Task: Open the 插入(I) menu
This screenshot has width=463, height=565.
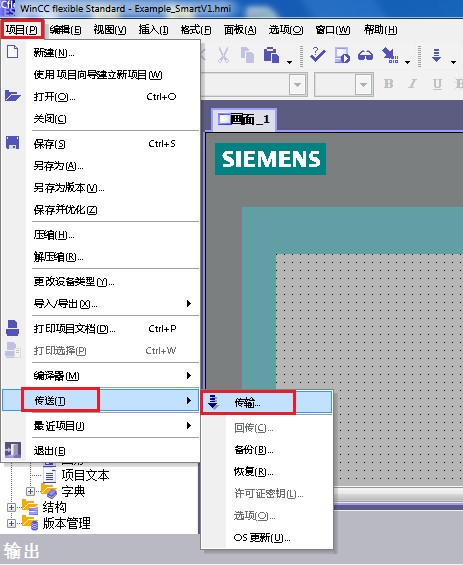Action: [153, 30]
